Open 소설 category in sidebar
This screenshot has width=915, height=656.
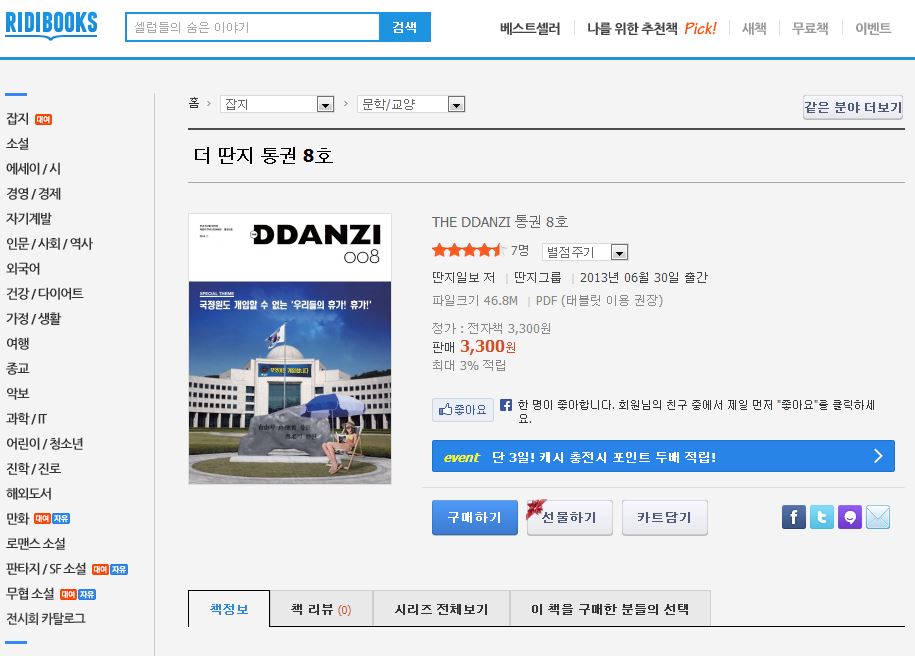(18, 144)
